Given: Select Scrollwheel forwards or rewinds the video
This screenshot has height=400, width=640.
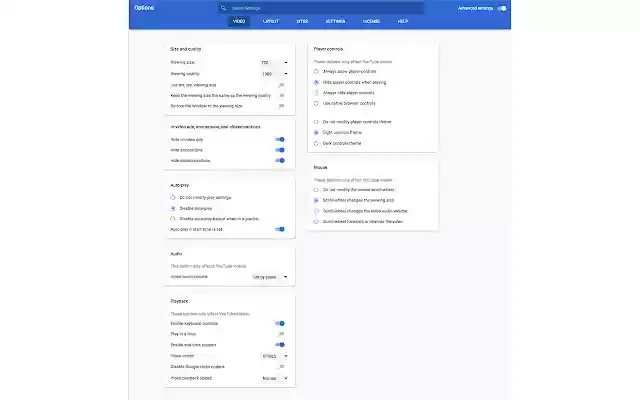Looking at the screenshot, I should (316, 222).
